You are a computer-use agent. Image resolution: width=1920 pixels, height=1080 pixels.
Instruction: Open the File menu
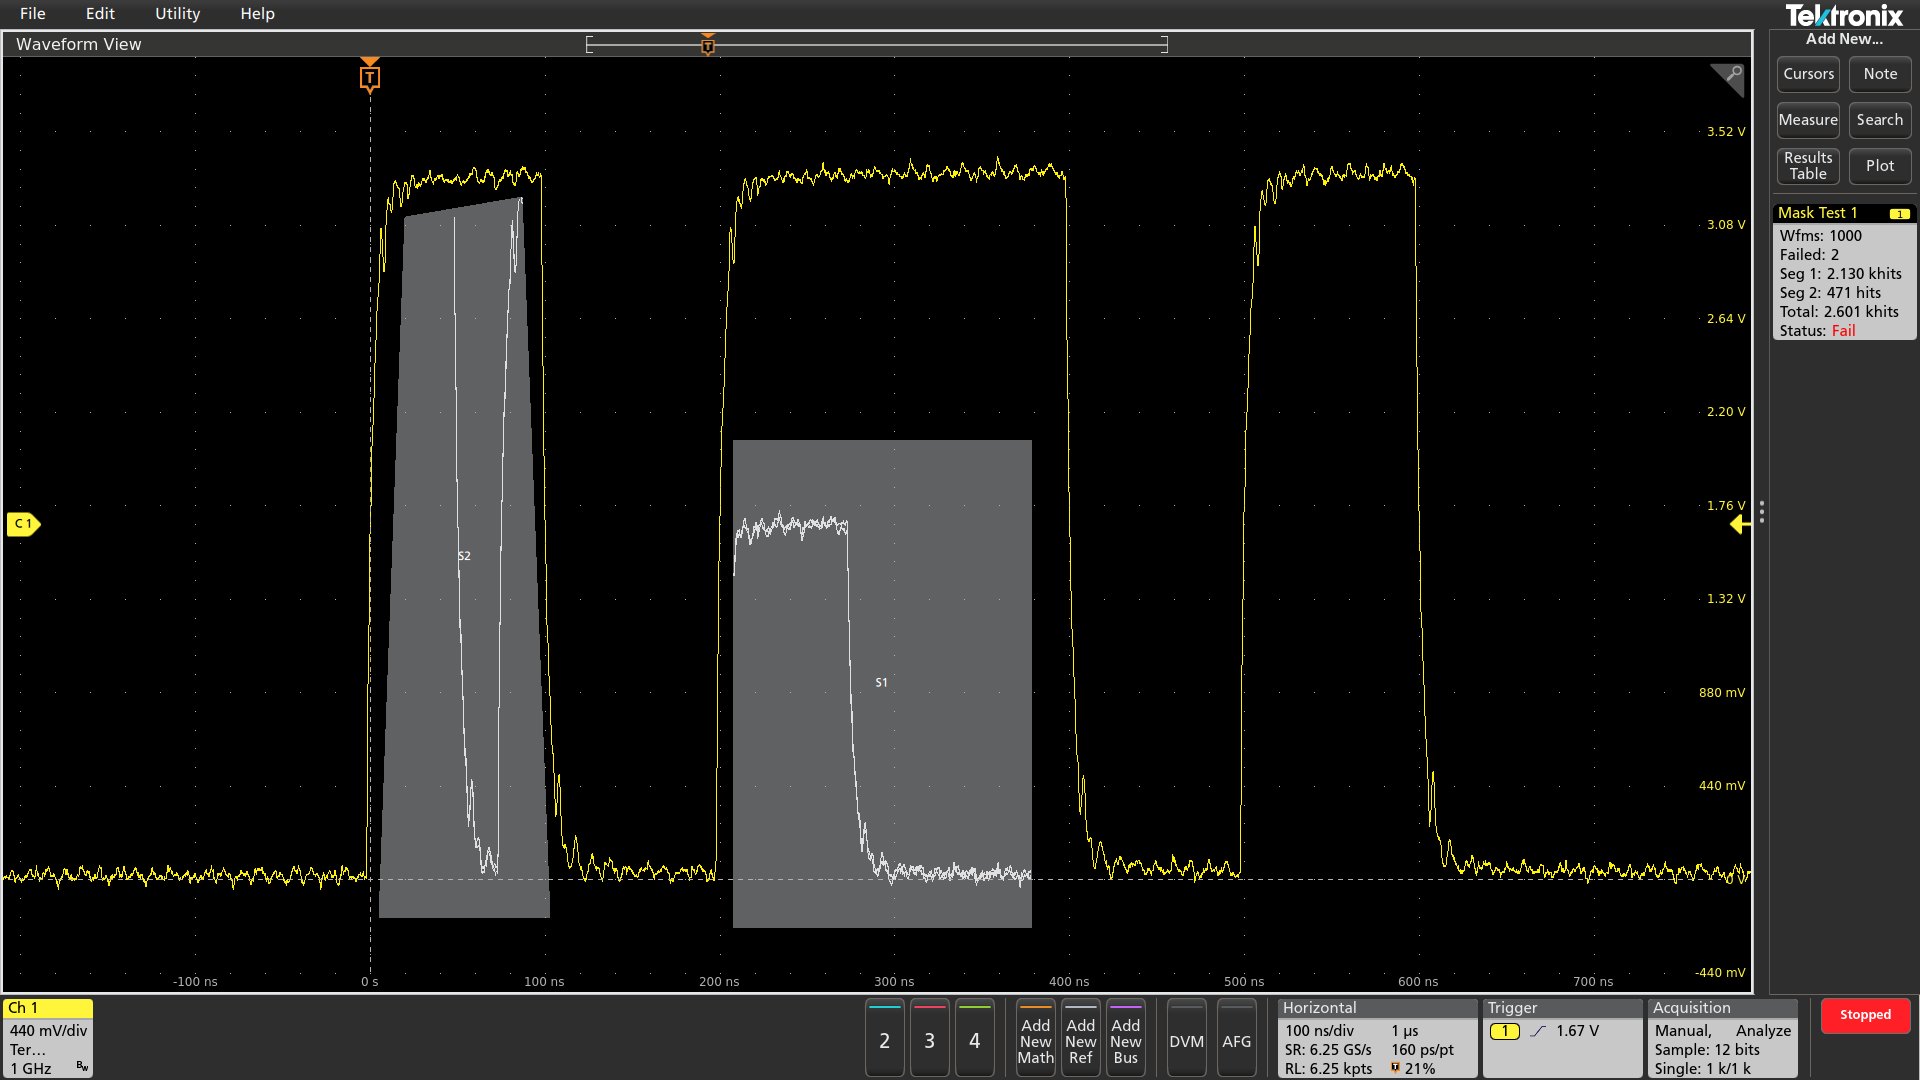(33, 13)
